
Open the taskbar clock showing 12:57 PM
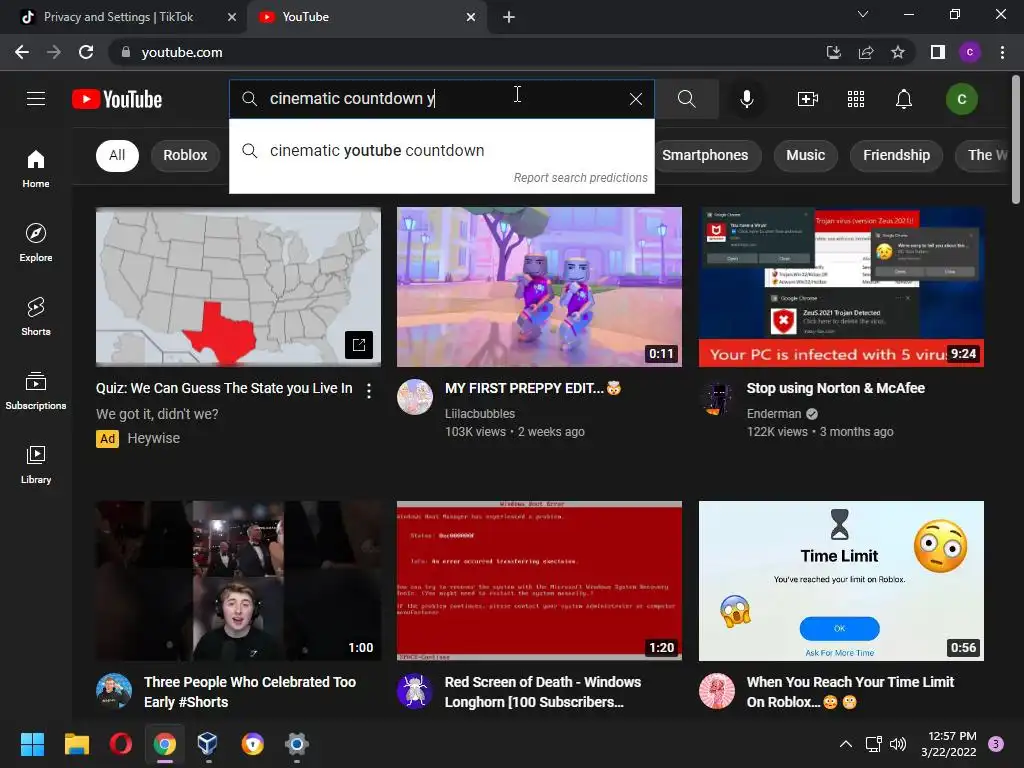click(x=949, y=744)
